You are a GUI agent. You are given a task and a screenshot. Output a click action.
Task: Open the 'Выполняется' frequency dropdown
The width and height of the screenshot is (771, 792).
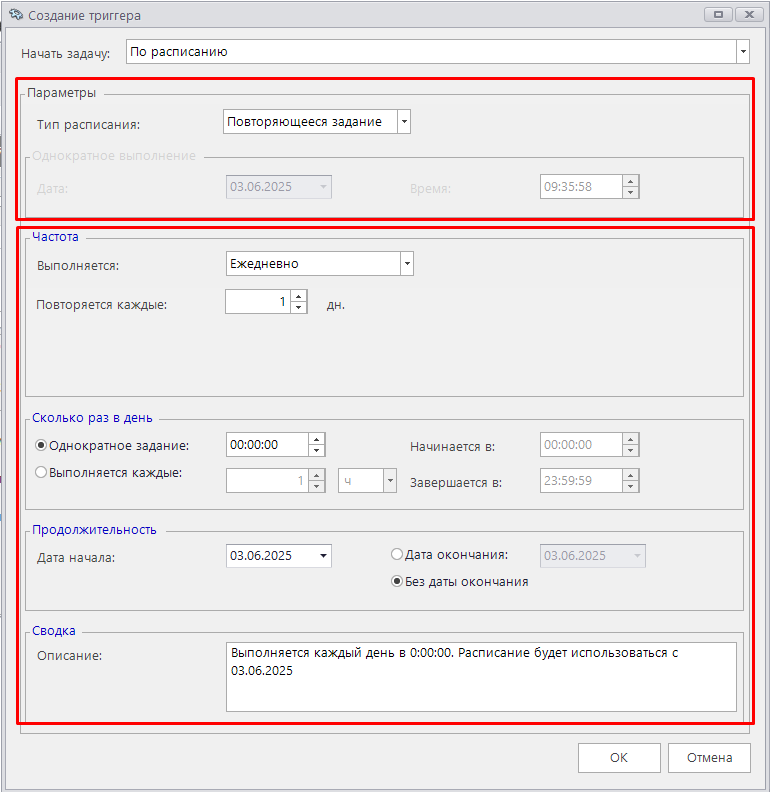[x=406, y=264]
